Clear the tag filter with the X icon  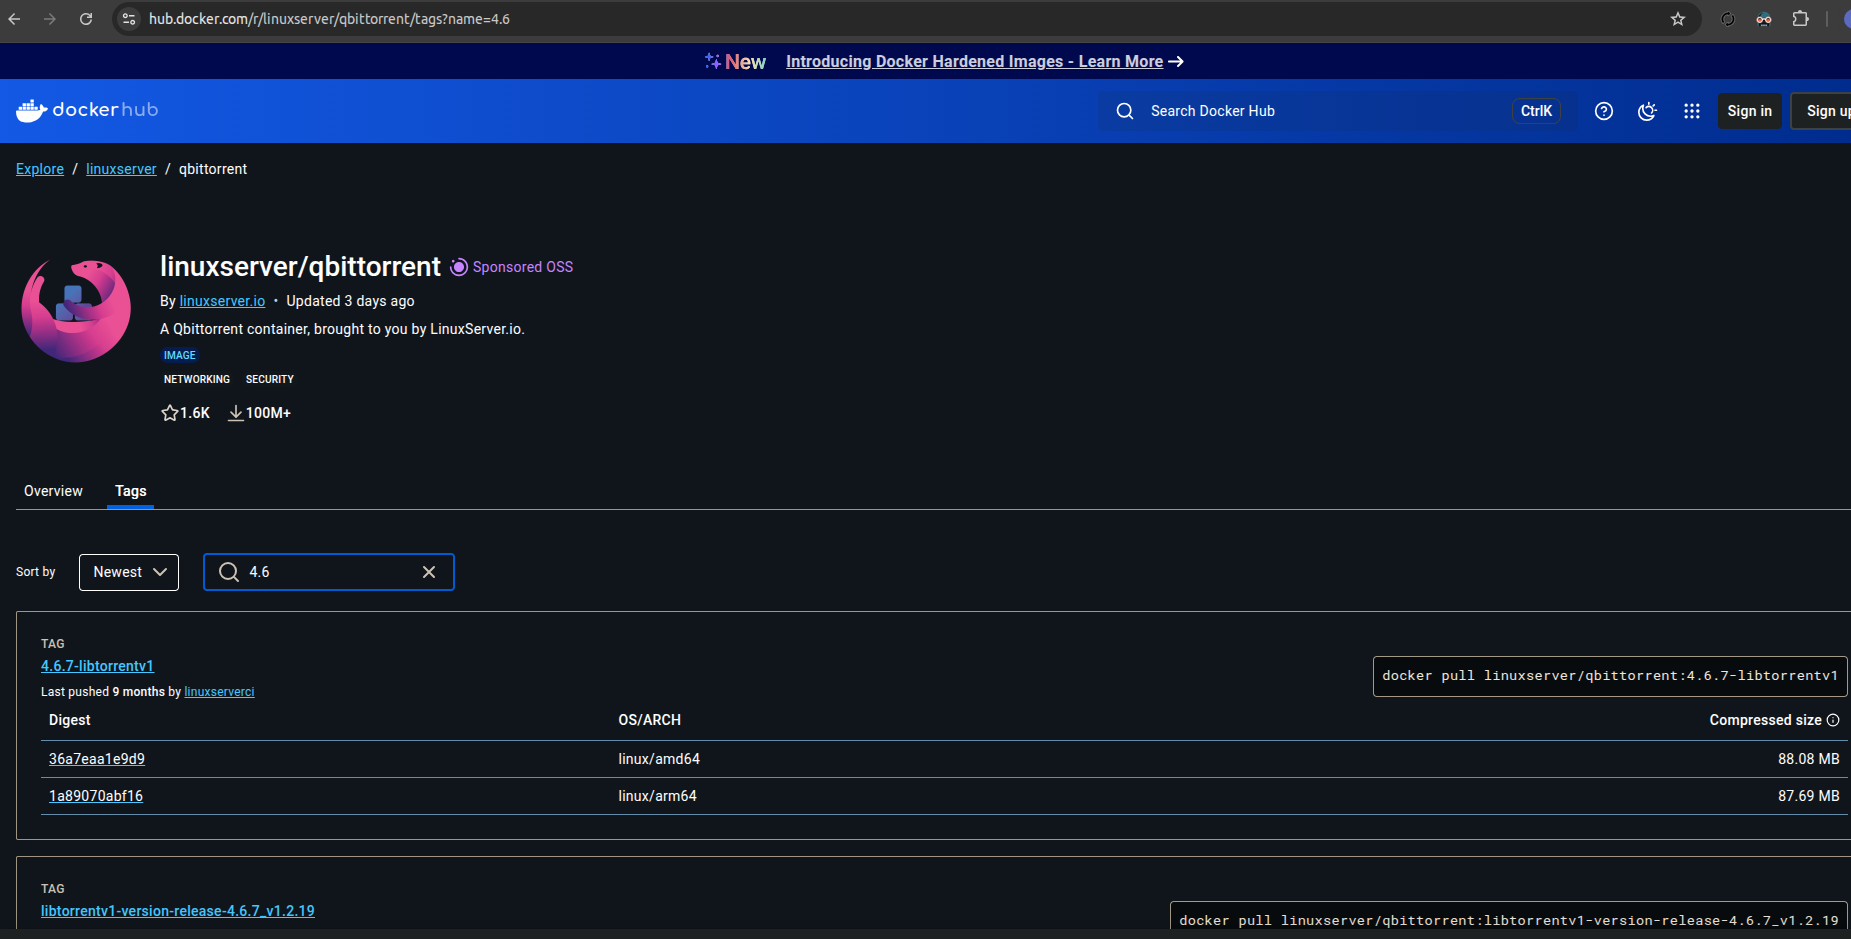(x=429, y=572)
